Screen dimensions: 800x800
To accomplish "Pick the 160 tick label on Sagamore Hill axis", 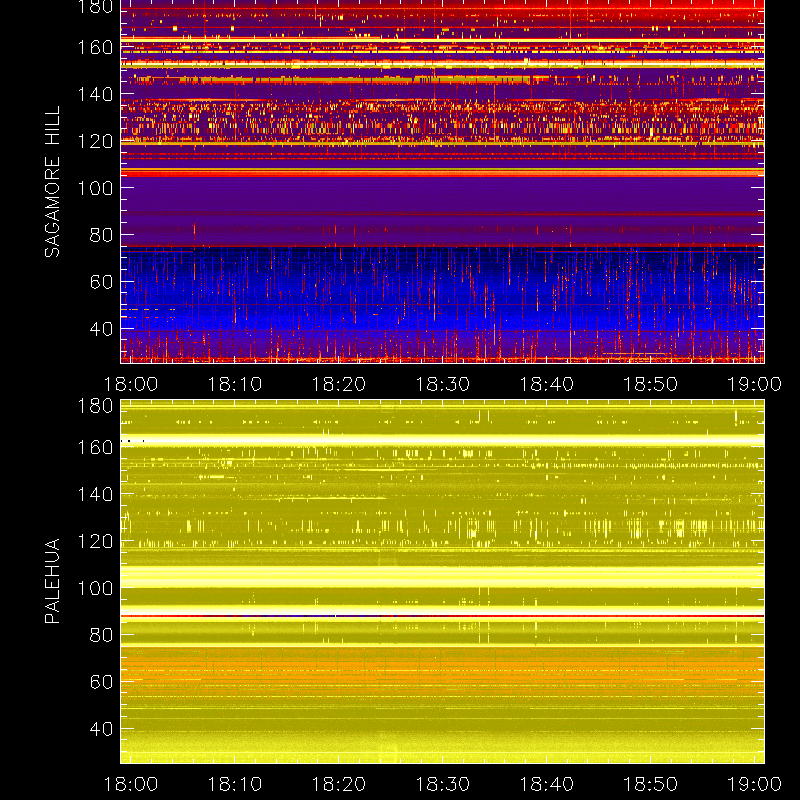I will 95,47.
